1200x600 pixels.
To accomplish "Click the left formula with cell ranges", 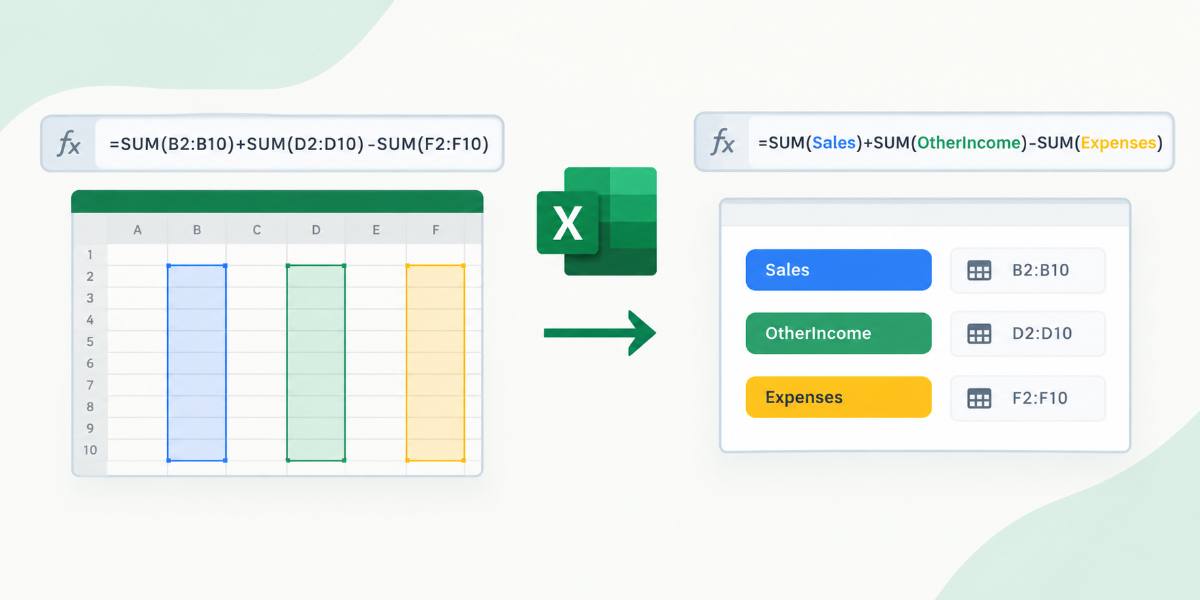I will pyautogui.click(x=298, y=144).
